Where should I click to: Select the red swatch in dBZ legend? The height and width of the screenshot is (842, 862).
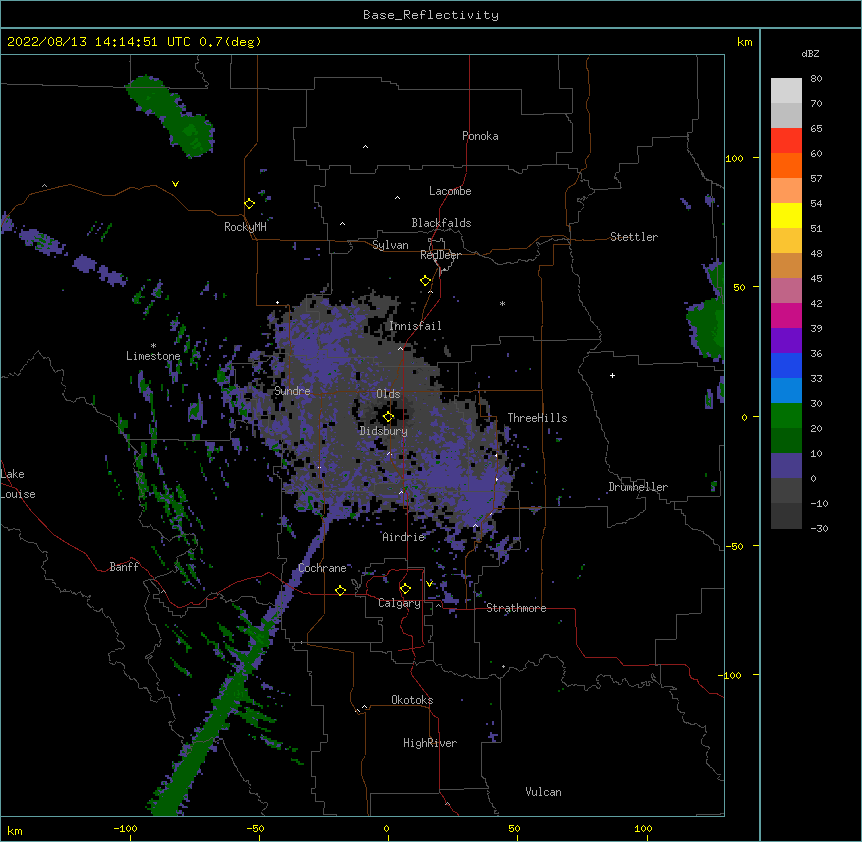pos(786,140)
